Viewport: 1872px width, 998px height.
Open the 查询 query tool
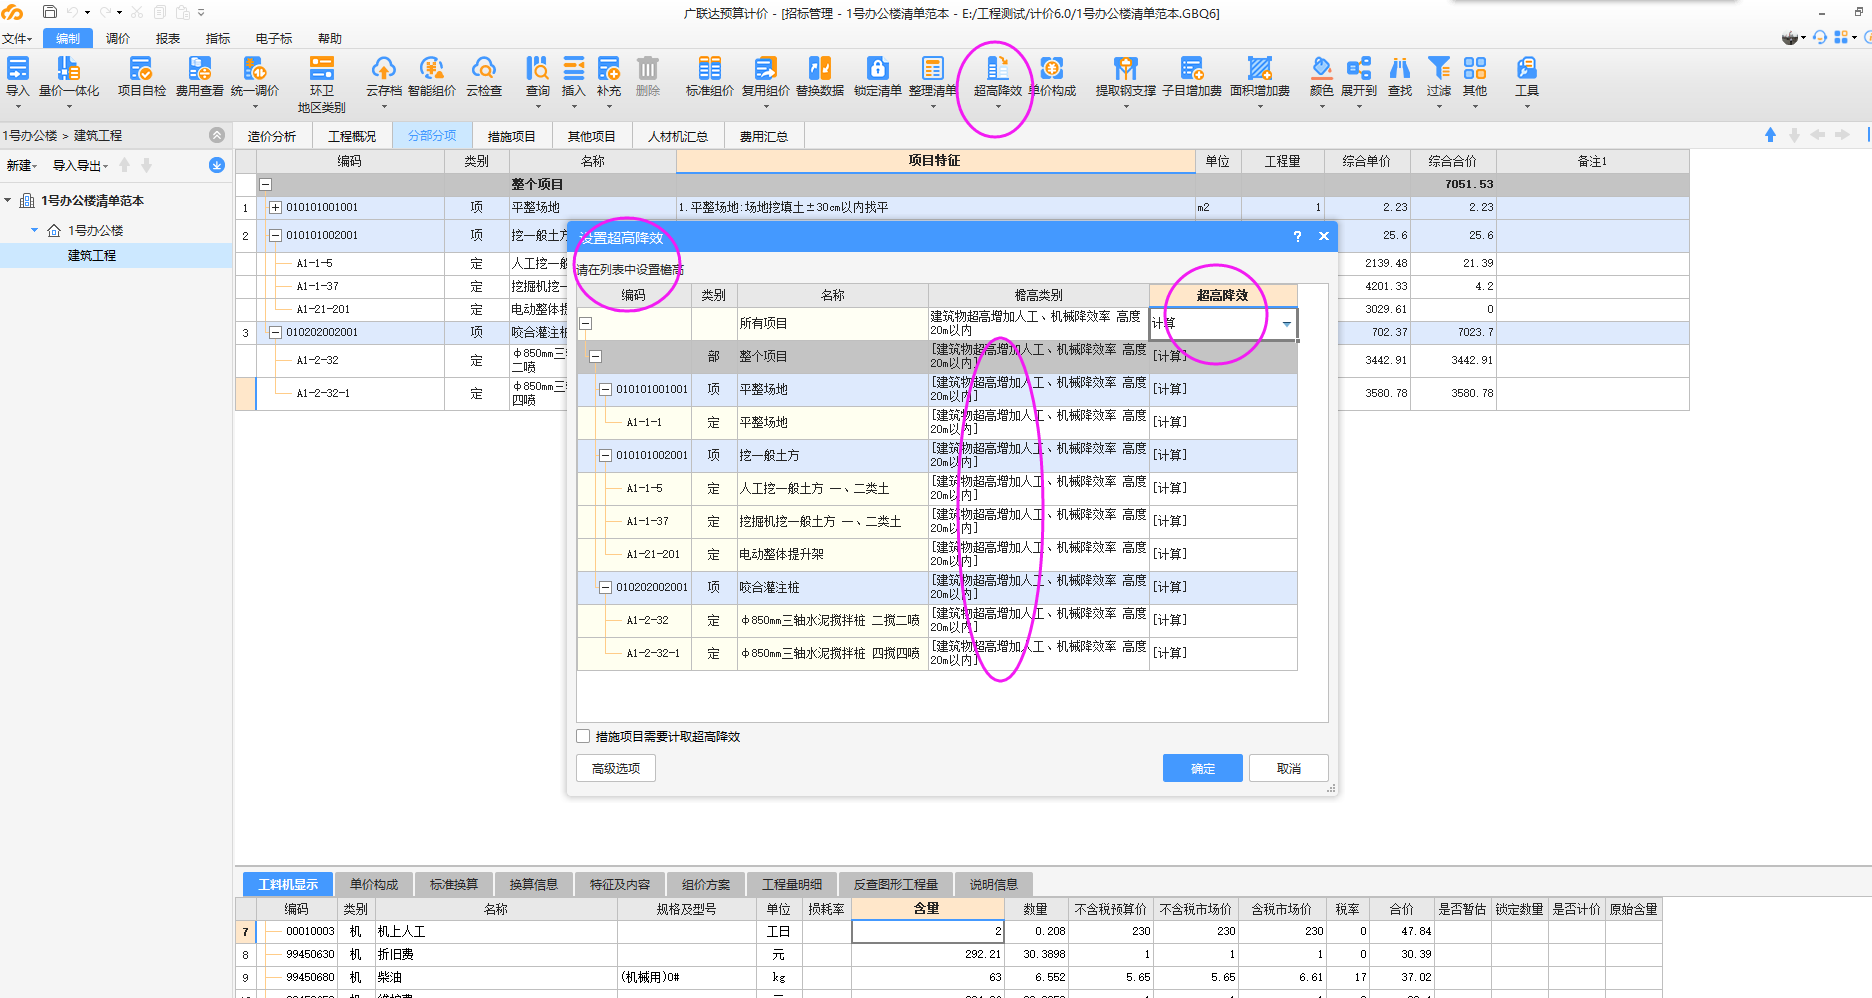click(x=538, y=77)
